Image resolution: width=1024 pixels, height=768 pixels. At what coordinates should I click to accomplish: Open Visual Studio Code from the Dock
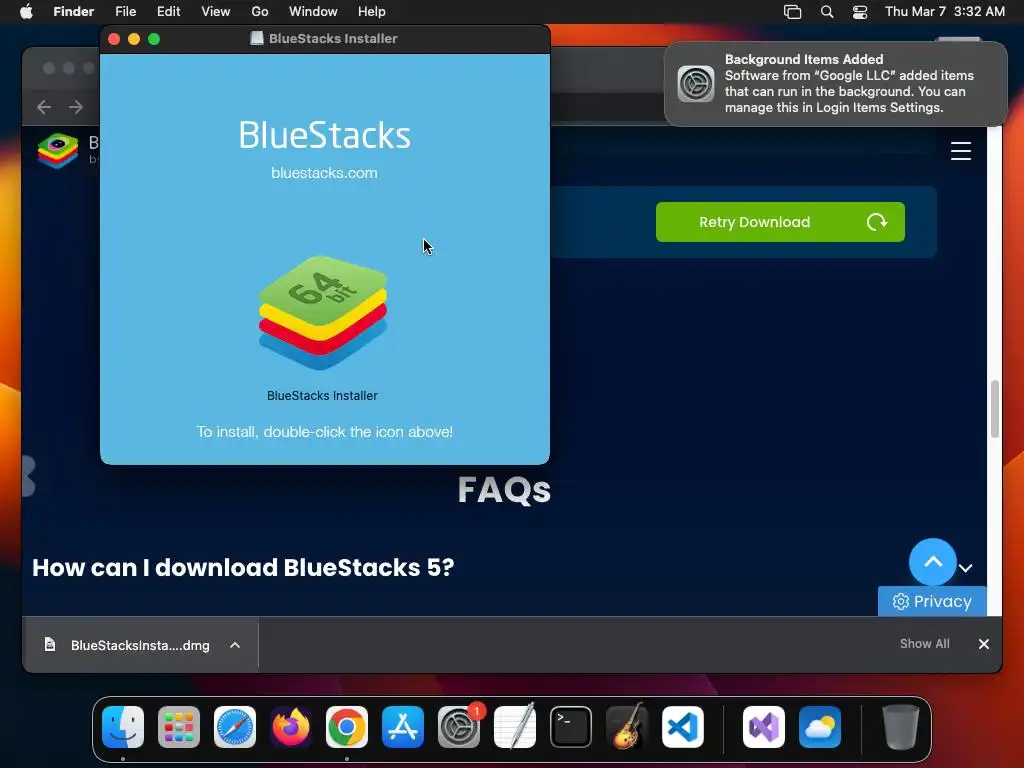point(682,727)
